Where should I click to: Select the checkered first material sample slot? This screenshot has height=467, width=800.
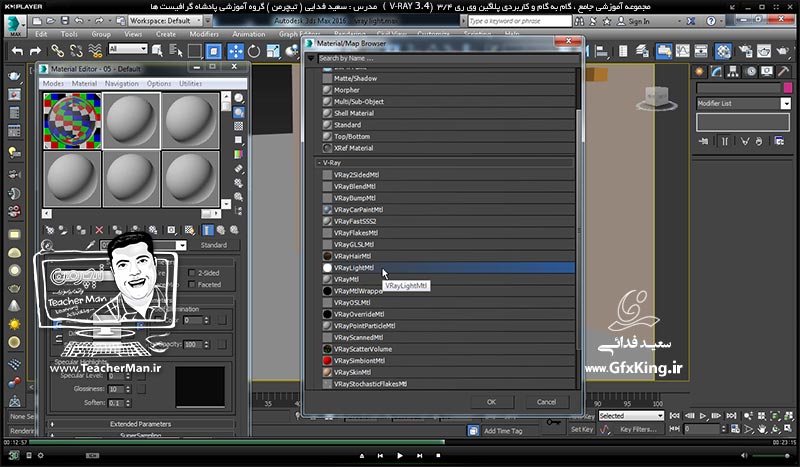click(72, 120)
